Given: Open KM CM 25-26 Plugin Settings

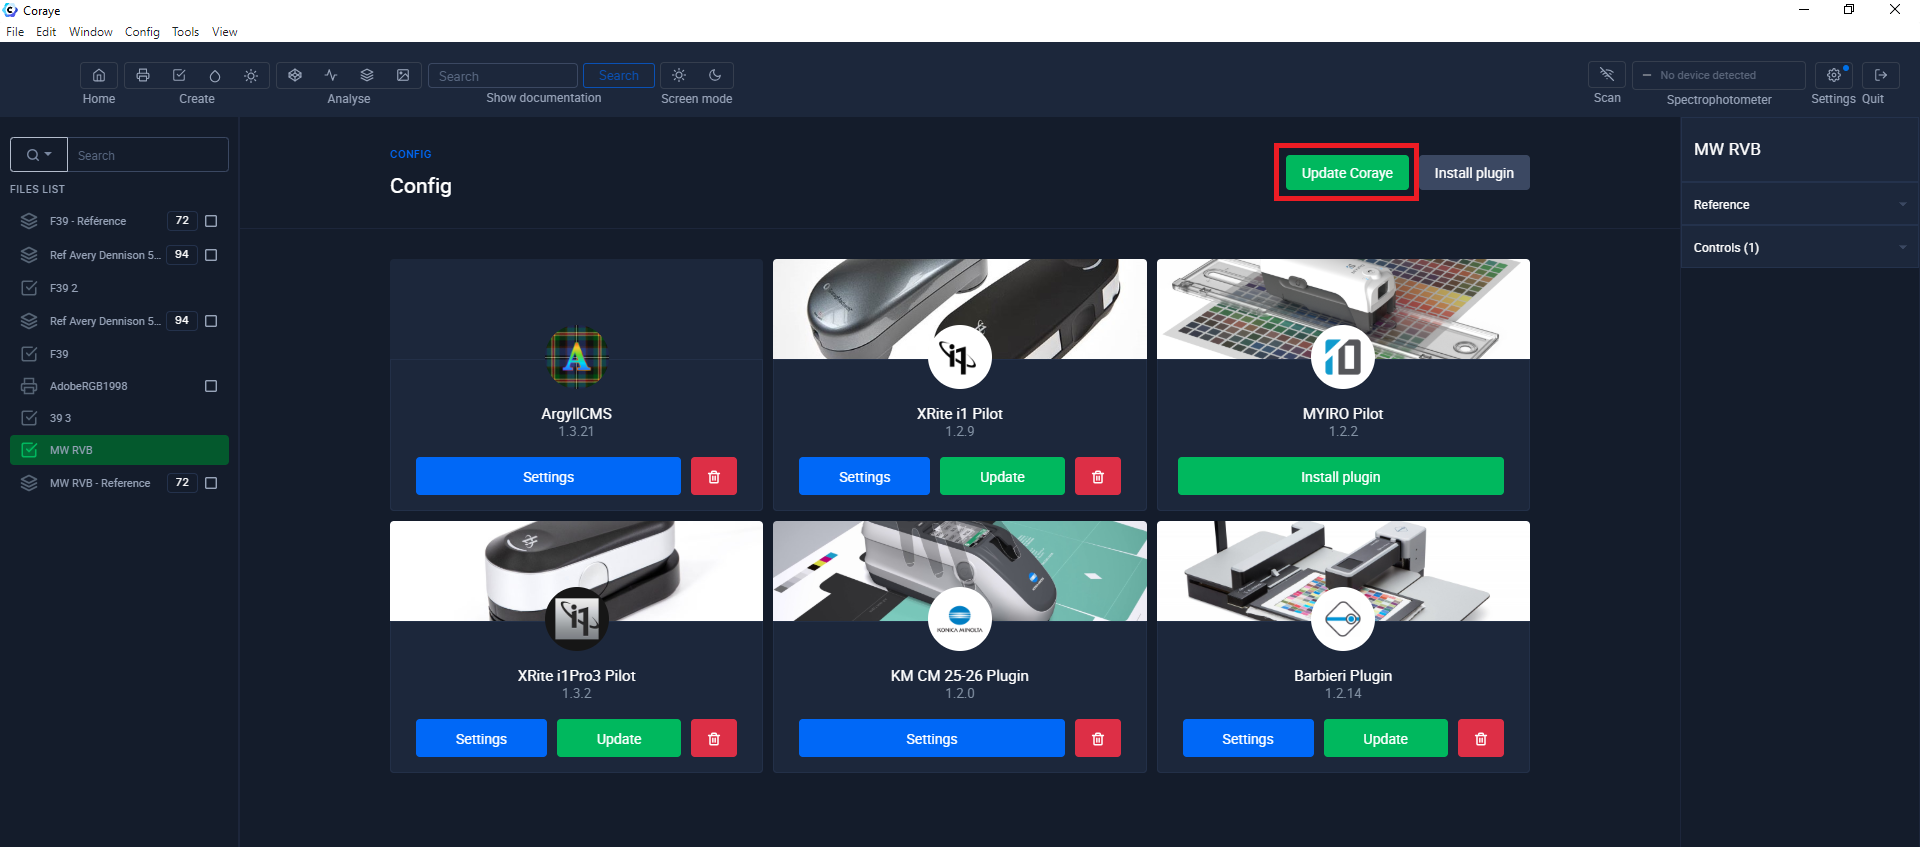Looking at the screenshot, I should (932, 739).
